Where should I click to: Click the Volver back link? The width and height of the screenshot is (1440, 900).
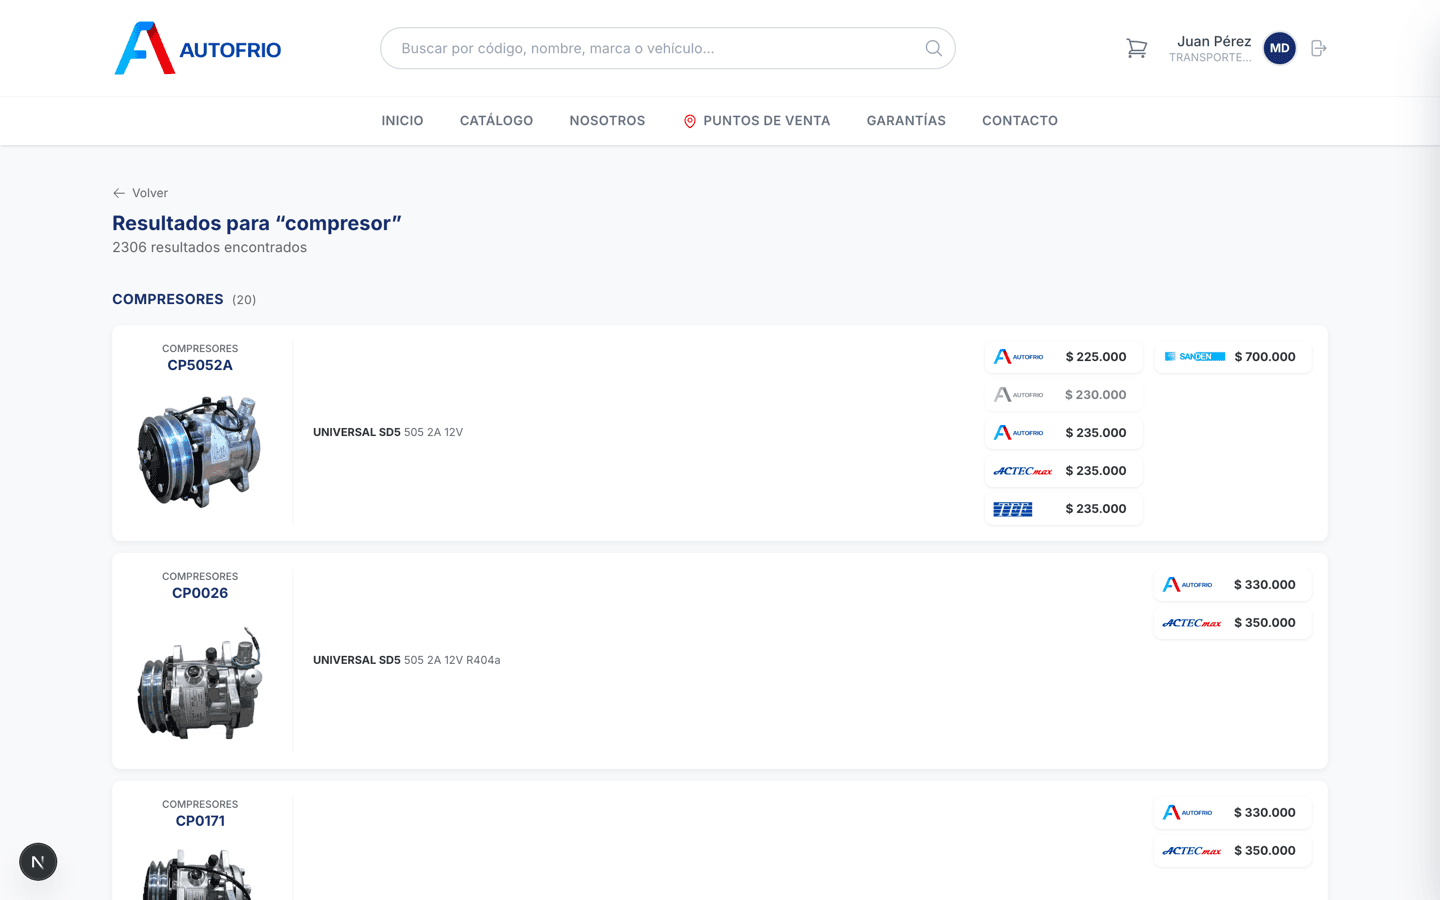click(140, 193)
